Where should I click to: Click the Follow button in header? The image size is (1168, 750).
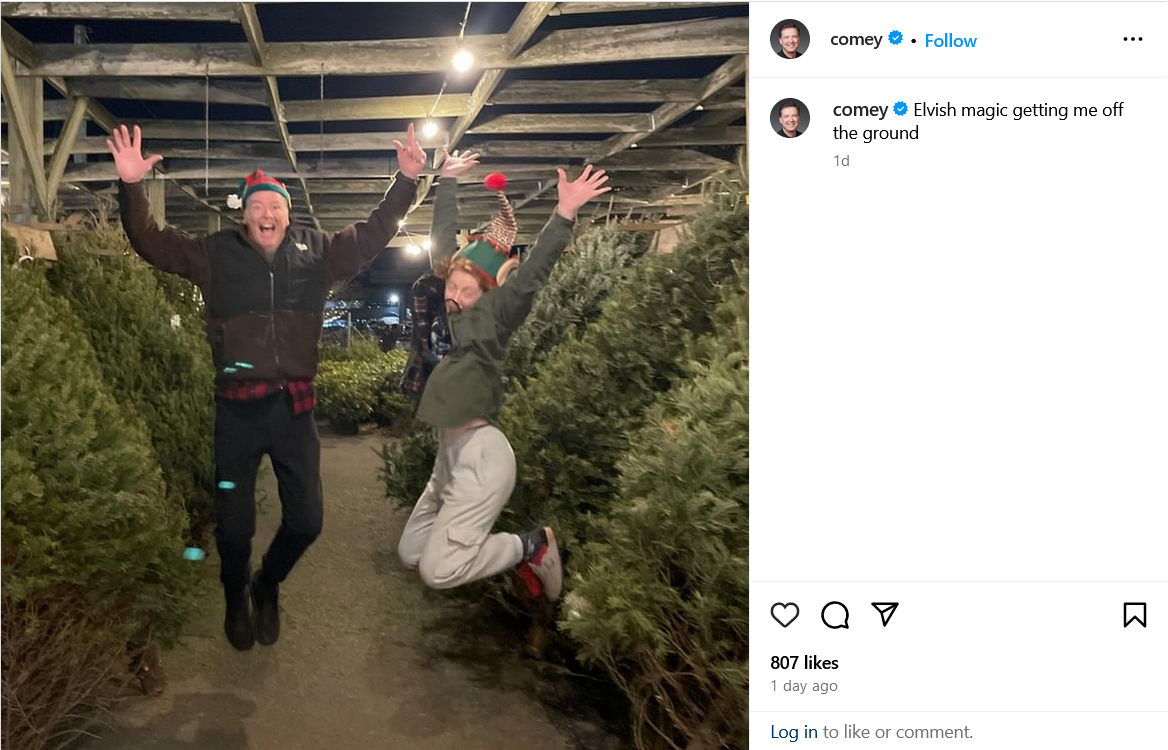[950, 40]
